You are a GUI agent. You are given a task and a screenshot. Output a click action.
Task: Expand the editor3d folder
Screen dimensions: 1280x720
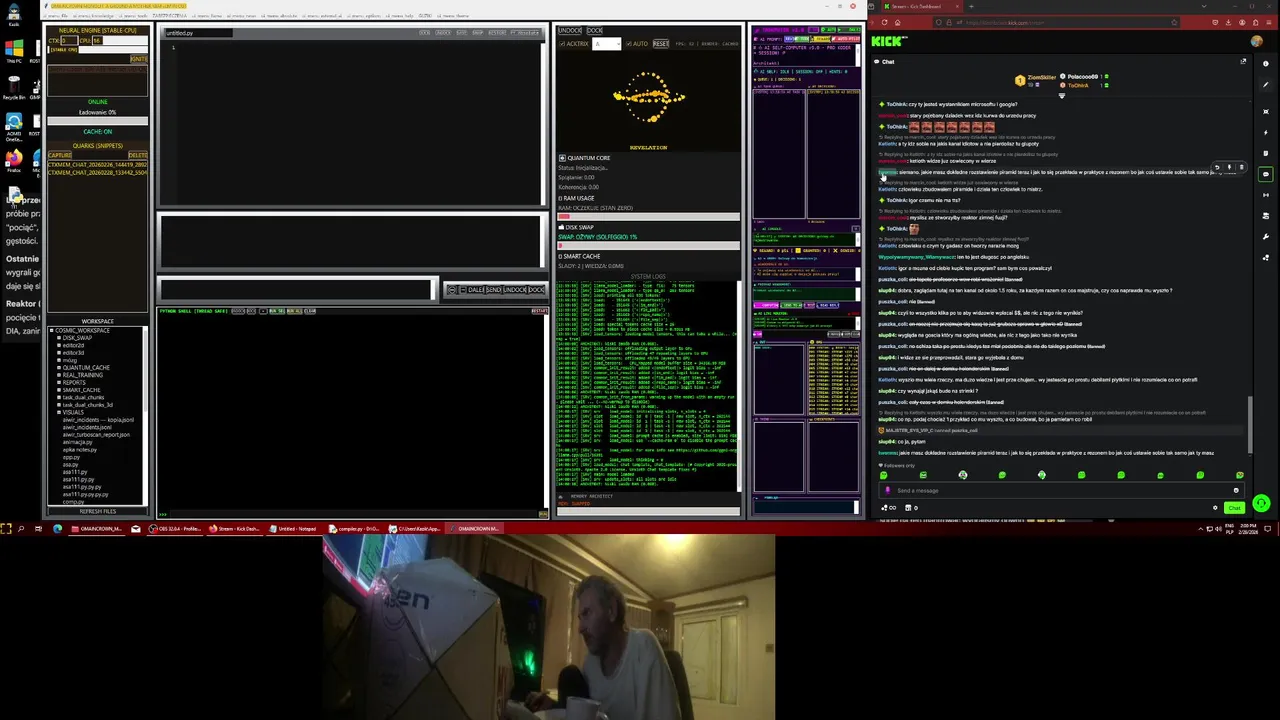coord(59,353)
